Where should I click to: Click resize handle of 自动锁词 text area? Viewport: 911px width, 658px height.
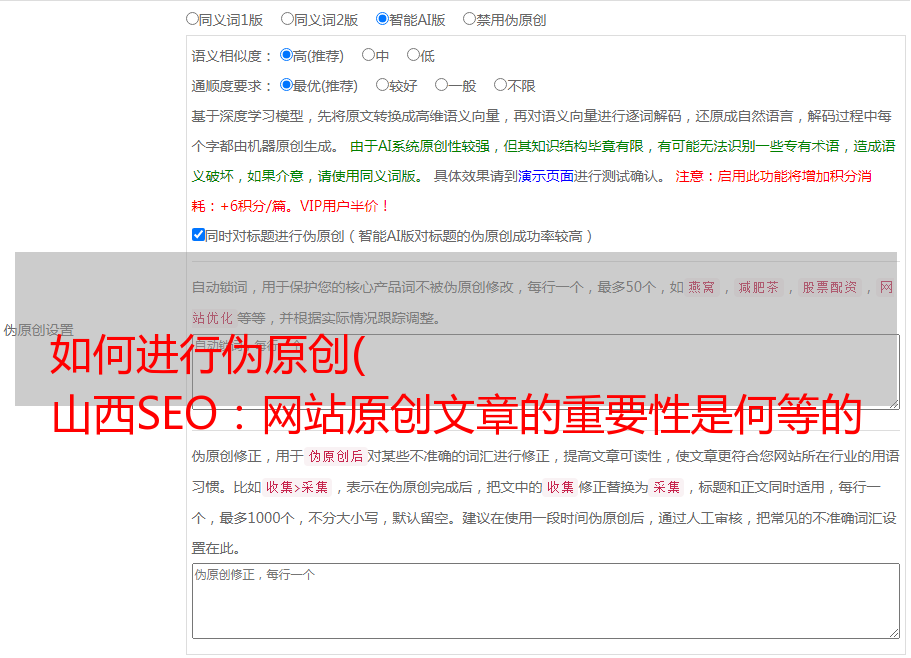893,402
